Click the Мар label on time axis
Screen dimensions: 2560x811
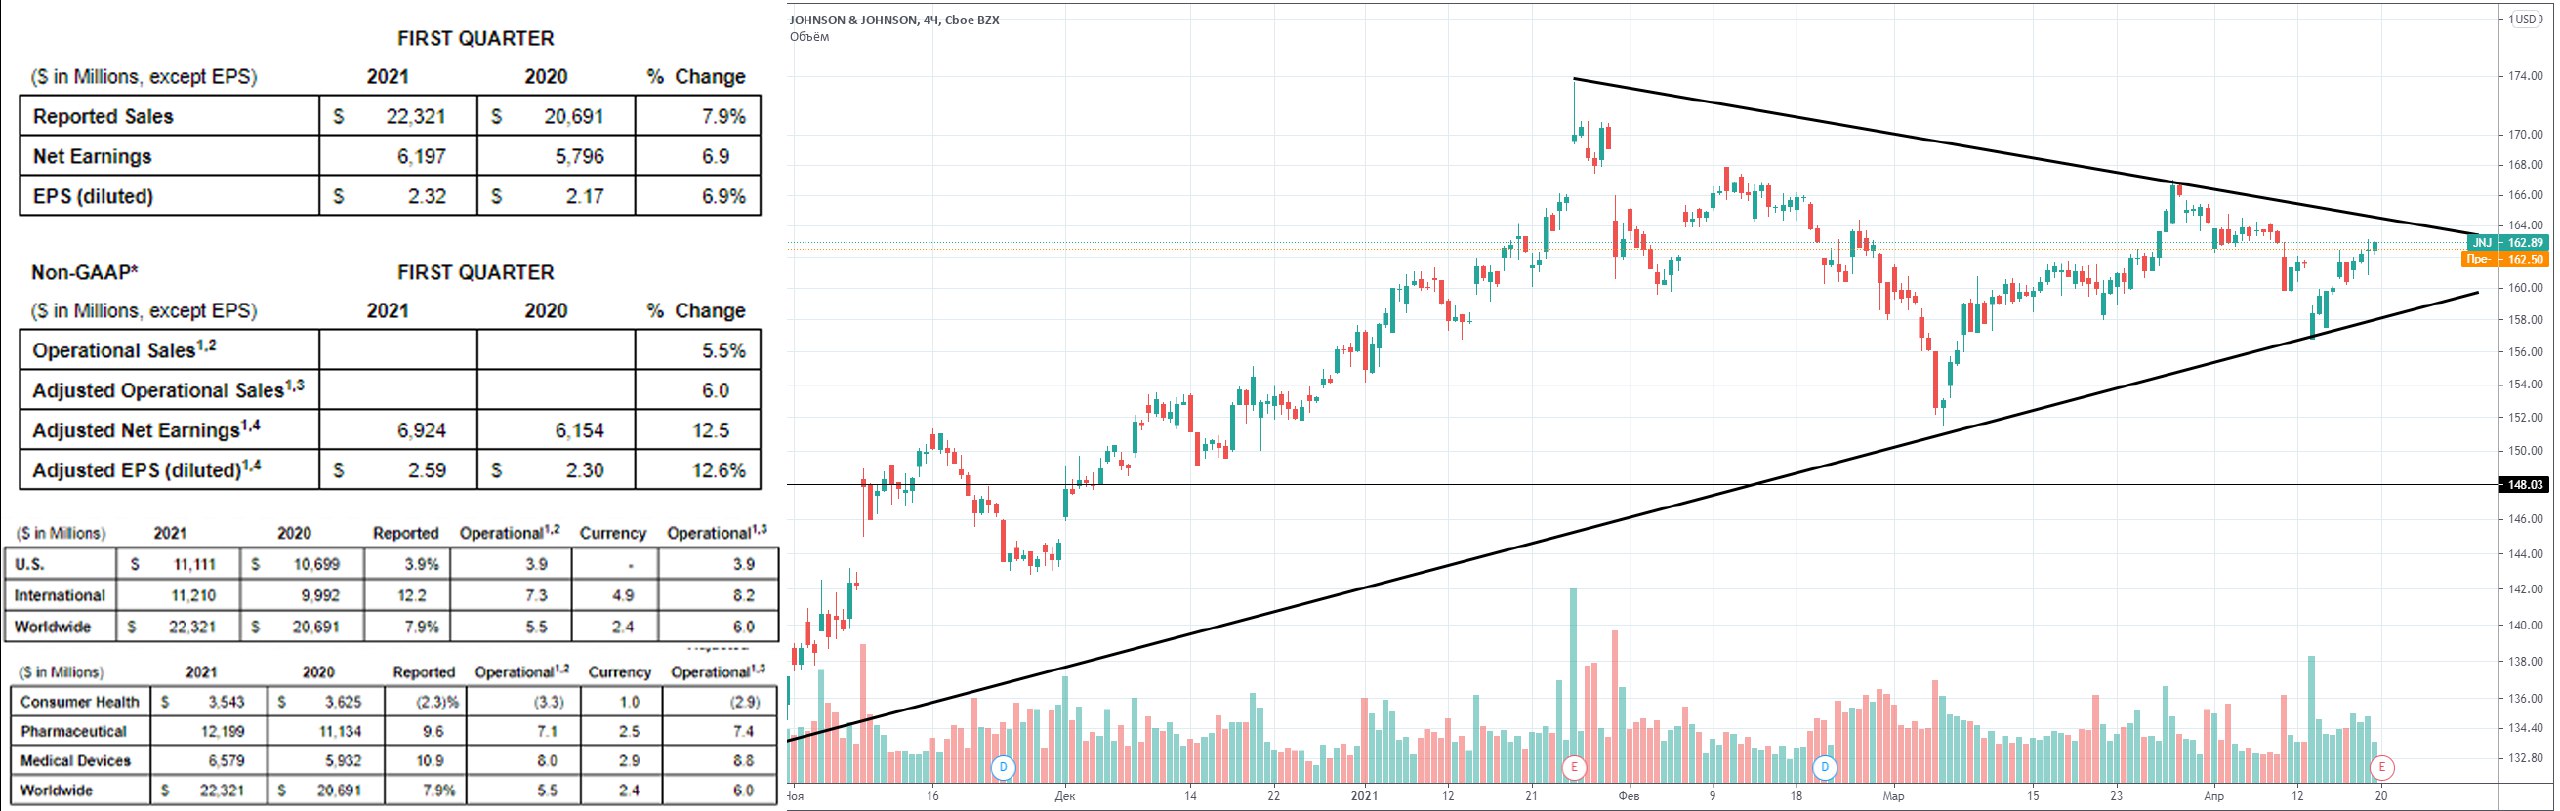coord(1893,797)
